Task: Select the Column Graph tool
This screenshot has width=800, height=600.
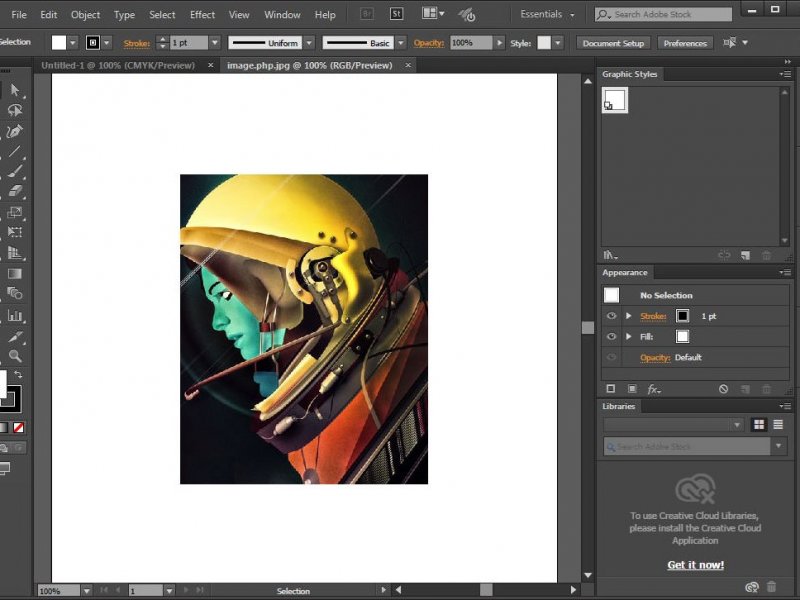Action: (x=15, y=316)
